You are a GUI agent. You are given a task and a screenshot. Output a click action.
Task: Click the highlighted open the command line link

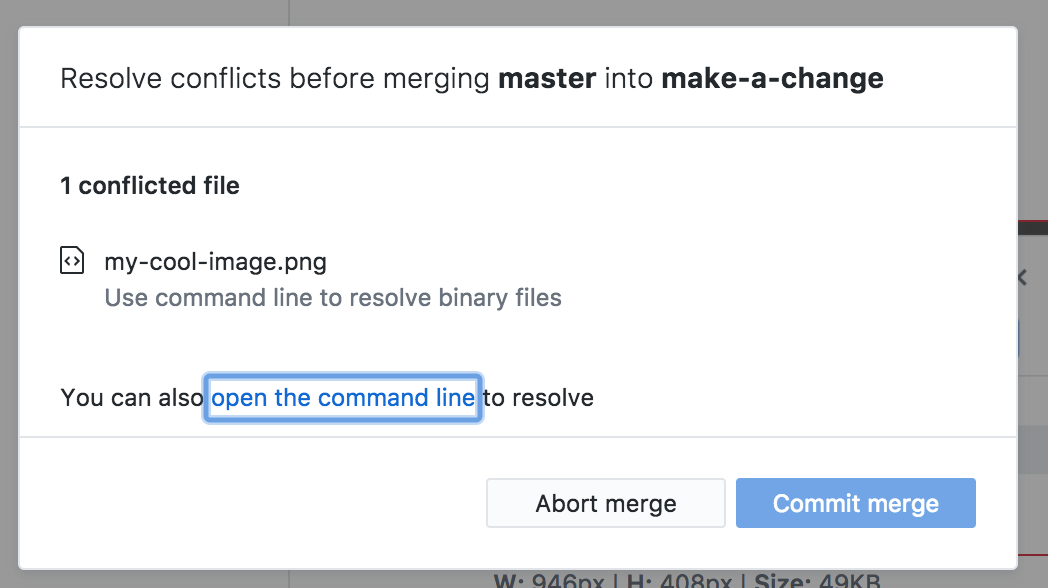click(342, 397)
